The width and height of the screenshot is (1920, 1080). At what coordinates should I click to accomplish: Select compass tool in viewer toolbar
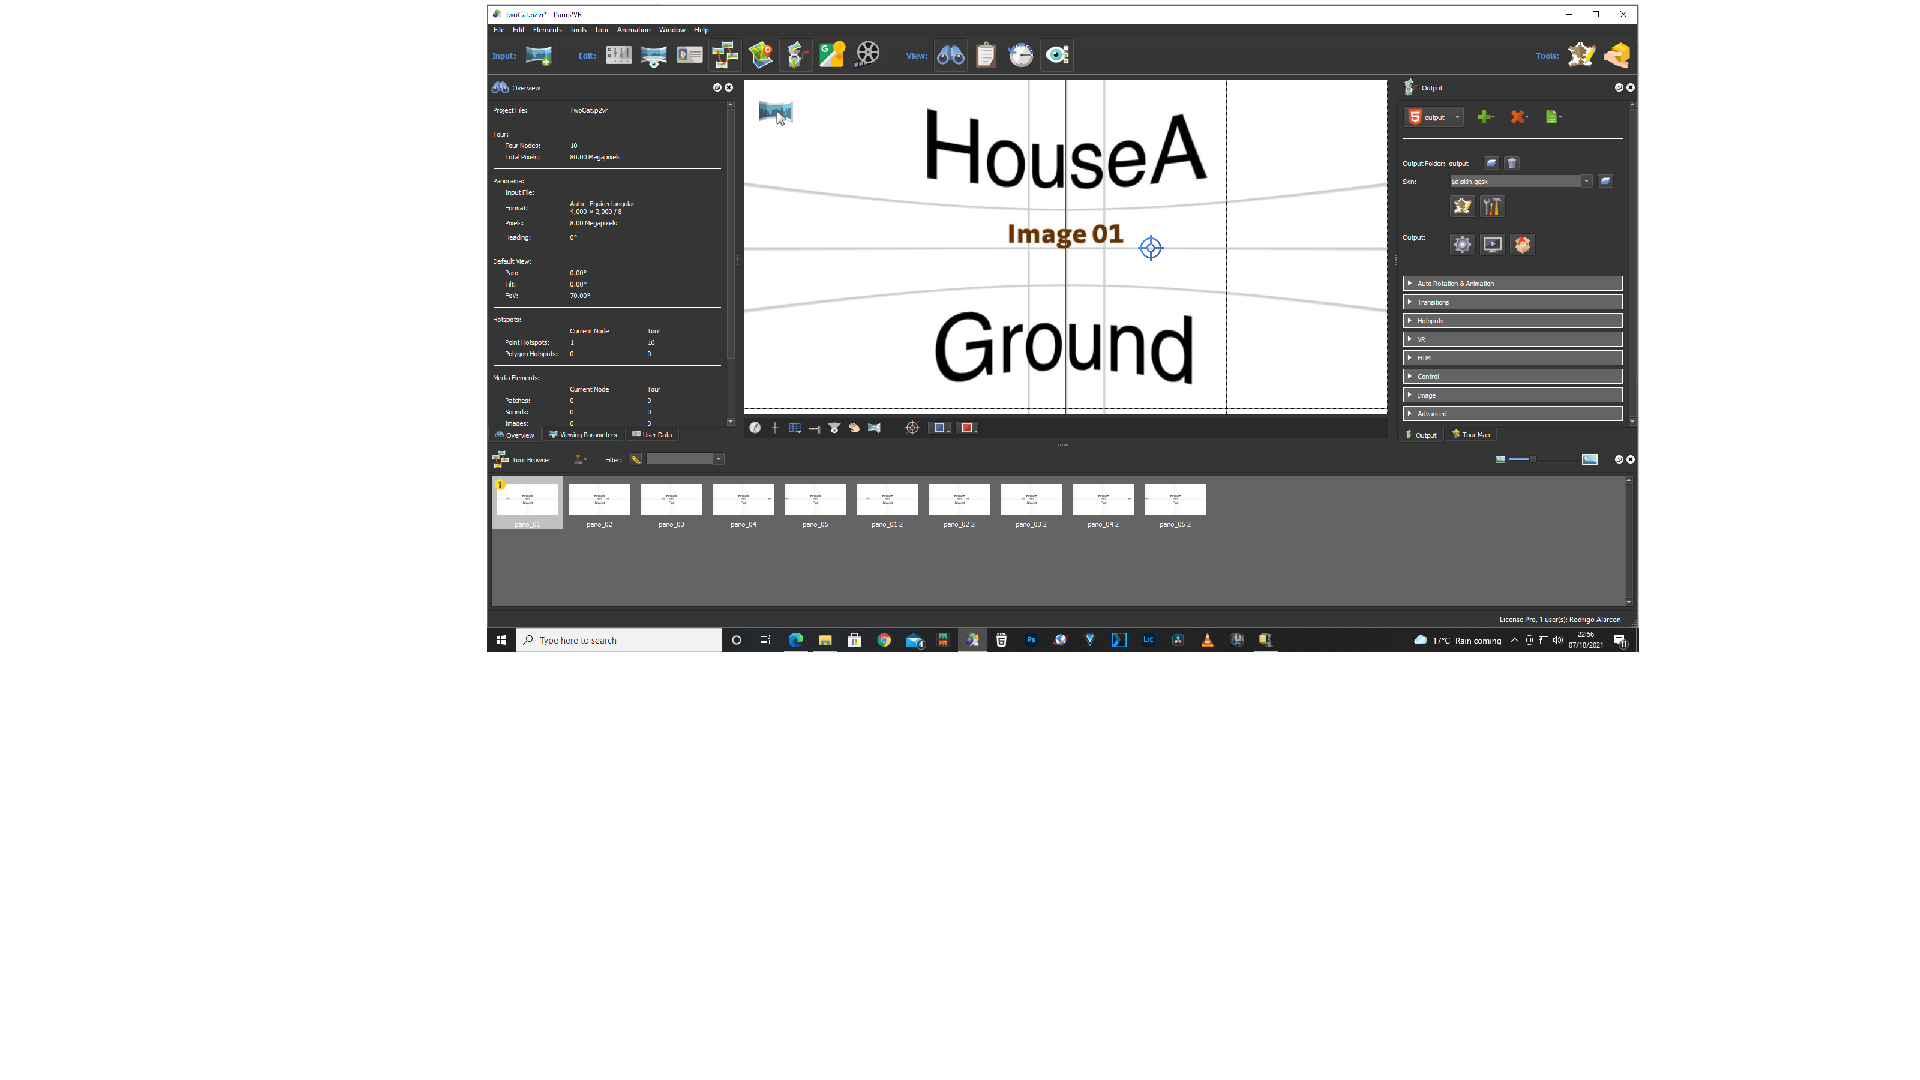(x=755, y=428)
